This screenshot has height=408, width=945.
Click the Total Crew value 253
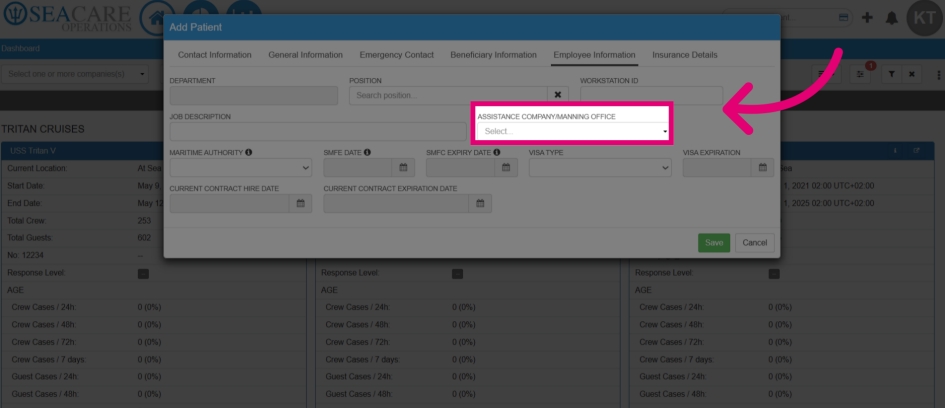click(x=144, y=221)
